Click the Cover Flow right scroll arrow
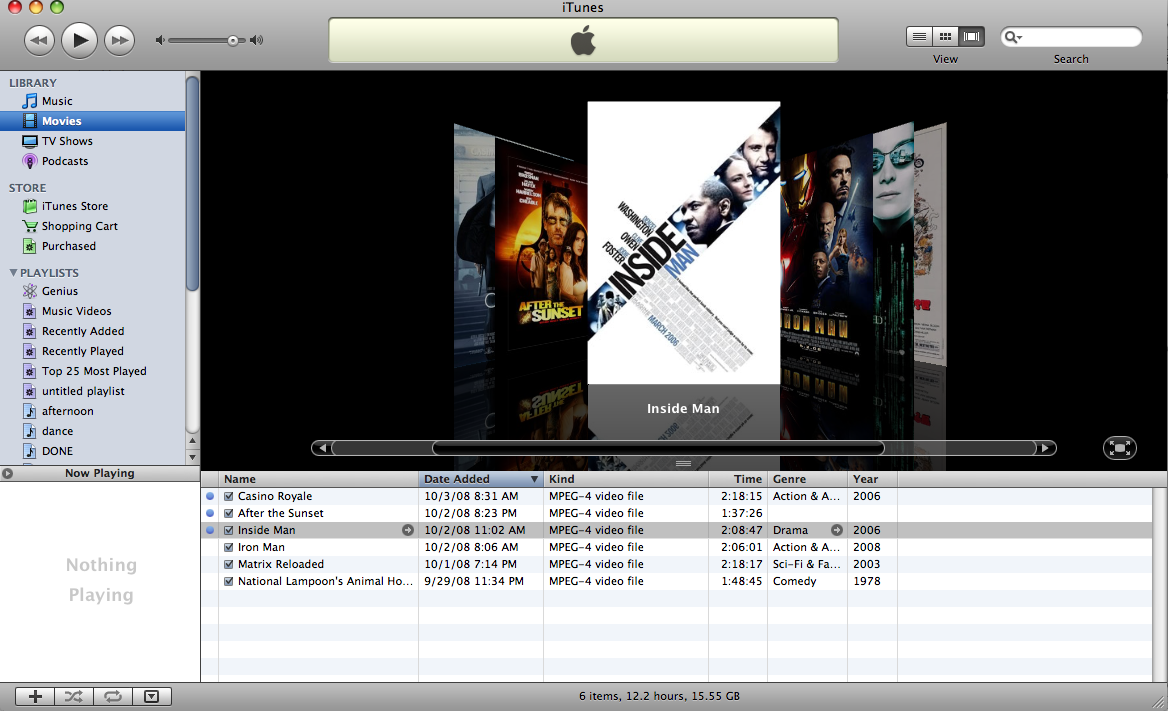The height and width of the screenshot is (711, 1168). pyautogui.click(x=1046, y=448)
